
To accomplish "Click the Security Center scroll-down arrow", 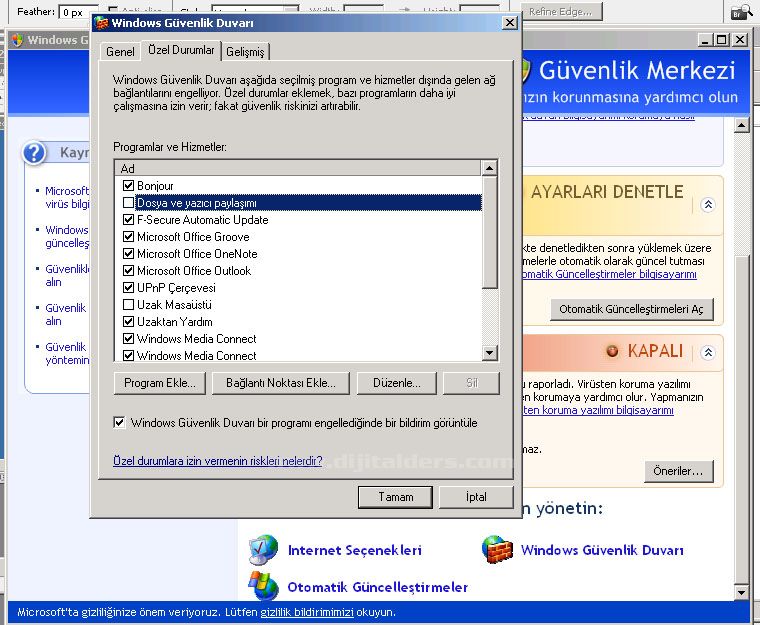I will [x=742, y=592].
